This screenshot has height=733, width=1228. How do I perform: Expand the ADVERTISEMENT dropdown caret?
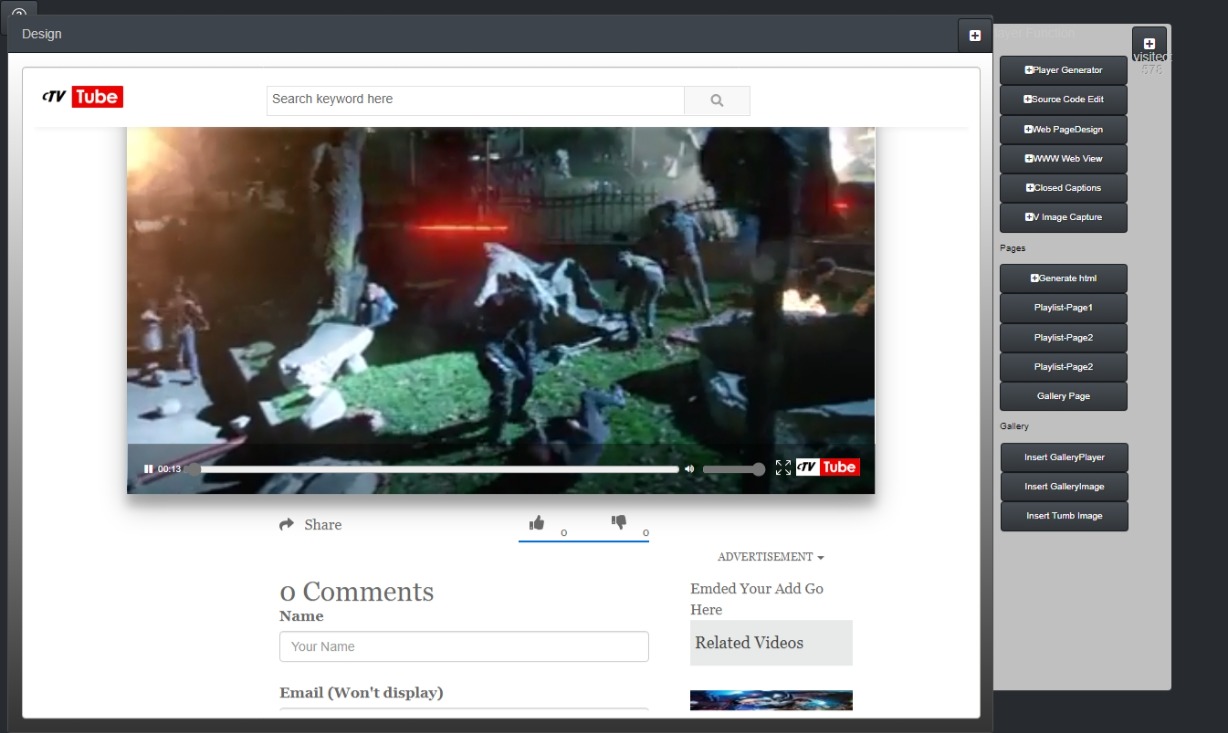click(x=821, y=557)
